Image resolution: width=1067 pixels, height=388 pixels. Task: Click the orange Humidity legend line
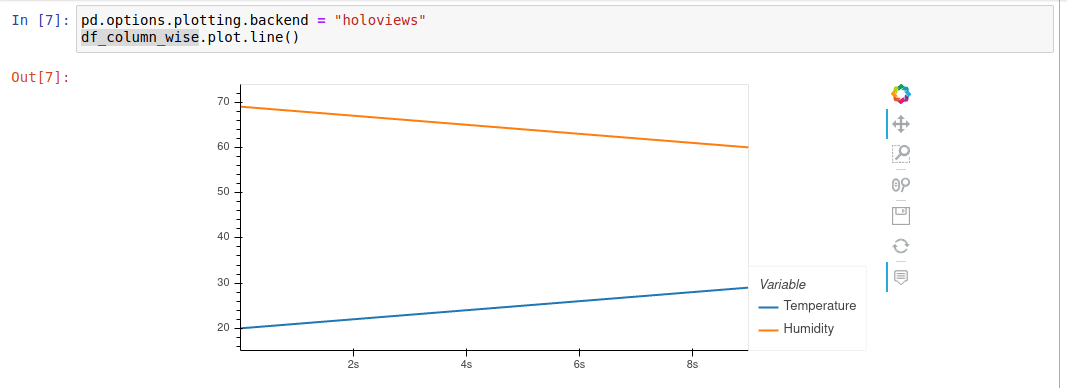coord(768,329)
